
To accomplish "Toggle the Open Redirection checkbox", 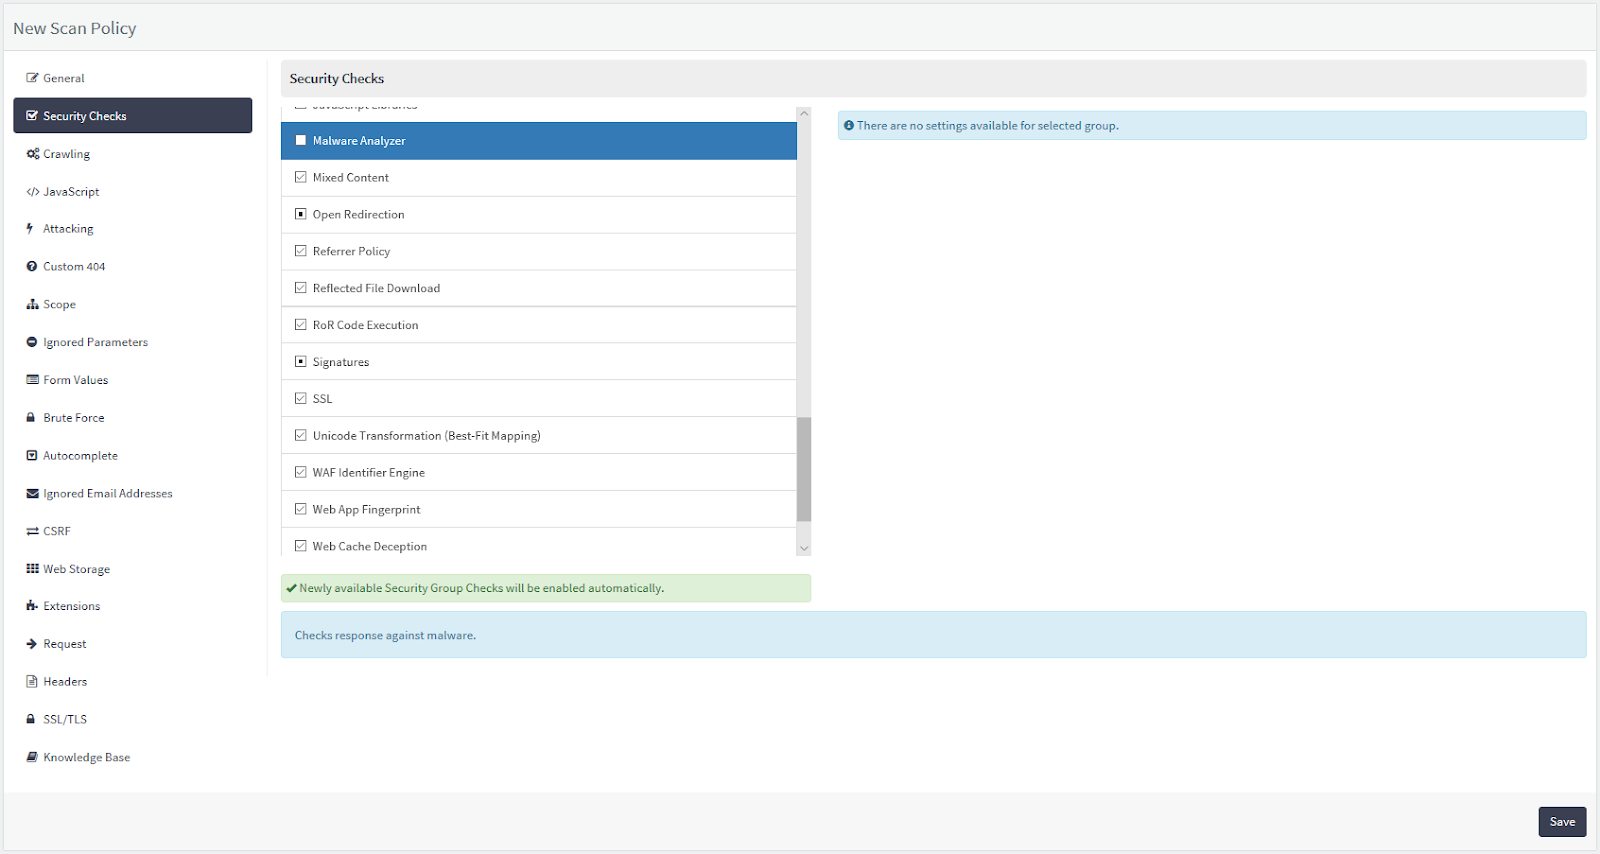I will coord(301,215).
